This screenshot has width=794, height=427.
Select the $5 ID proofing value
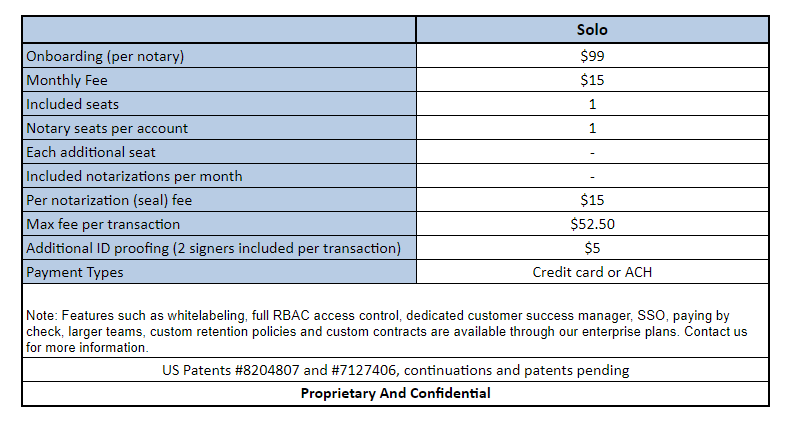pos(592,248)
